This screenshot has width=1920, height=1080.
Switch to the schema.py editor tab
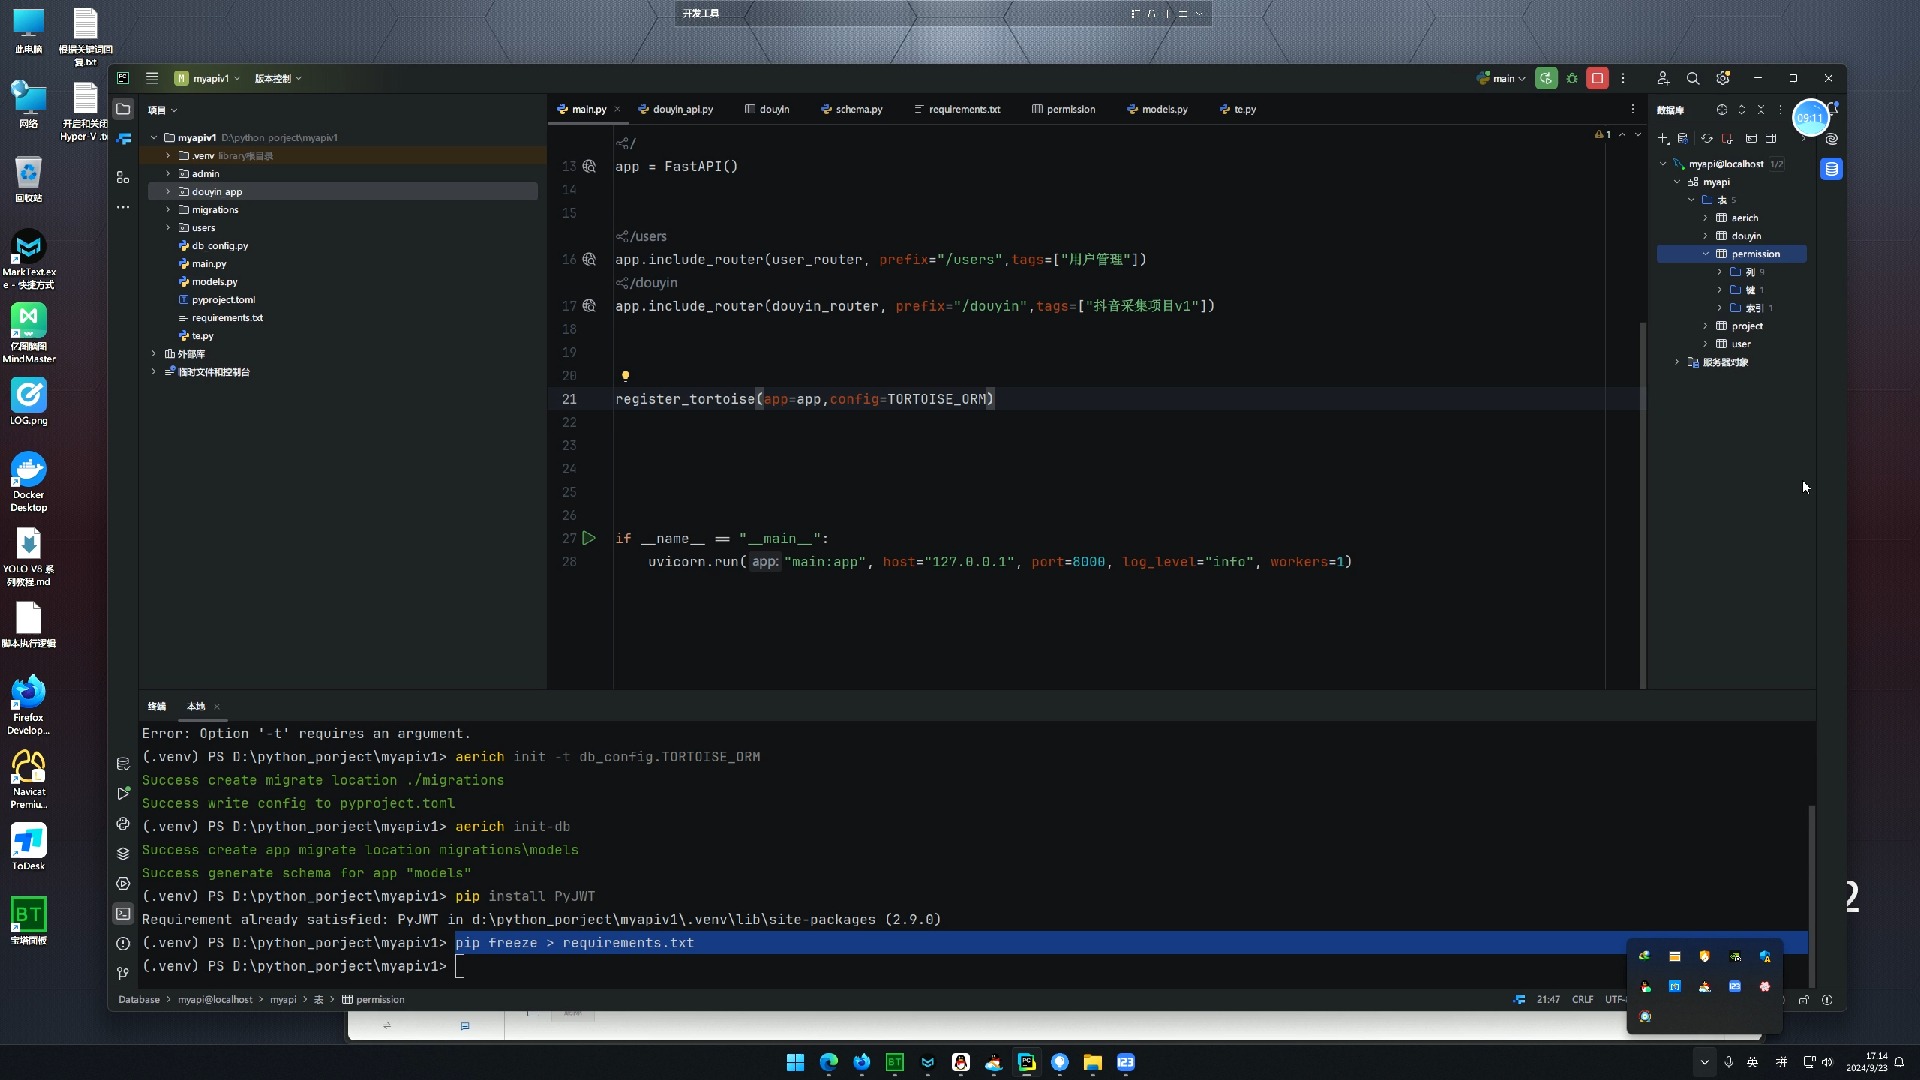[x=852, y=110]
